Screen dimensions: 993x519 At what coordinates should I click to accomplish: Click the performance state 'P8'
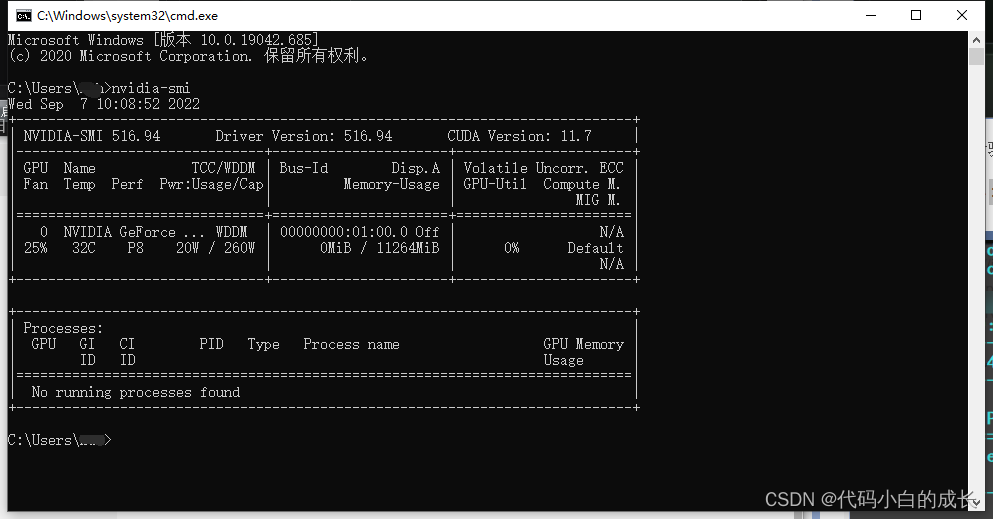coord(136,247)
